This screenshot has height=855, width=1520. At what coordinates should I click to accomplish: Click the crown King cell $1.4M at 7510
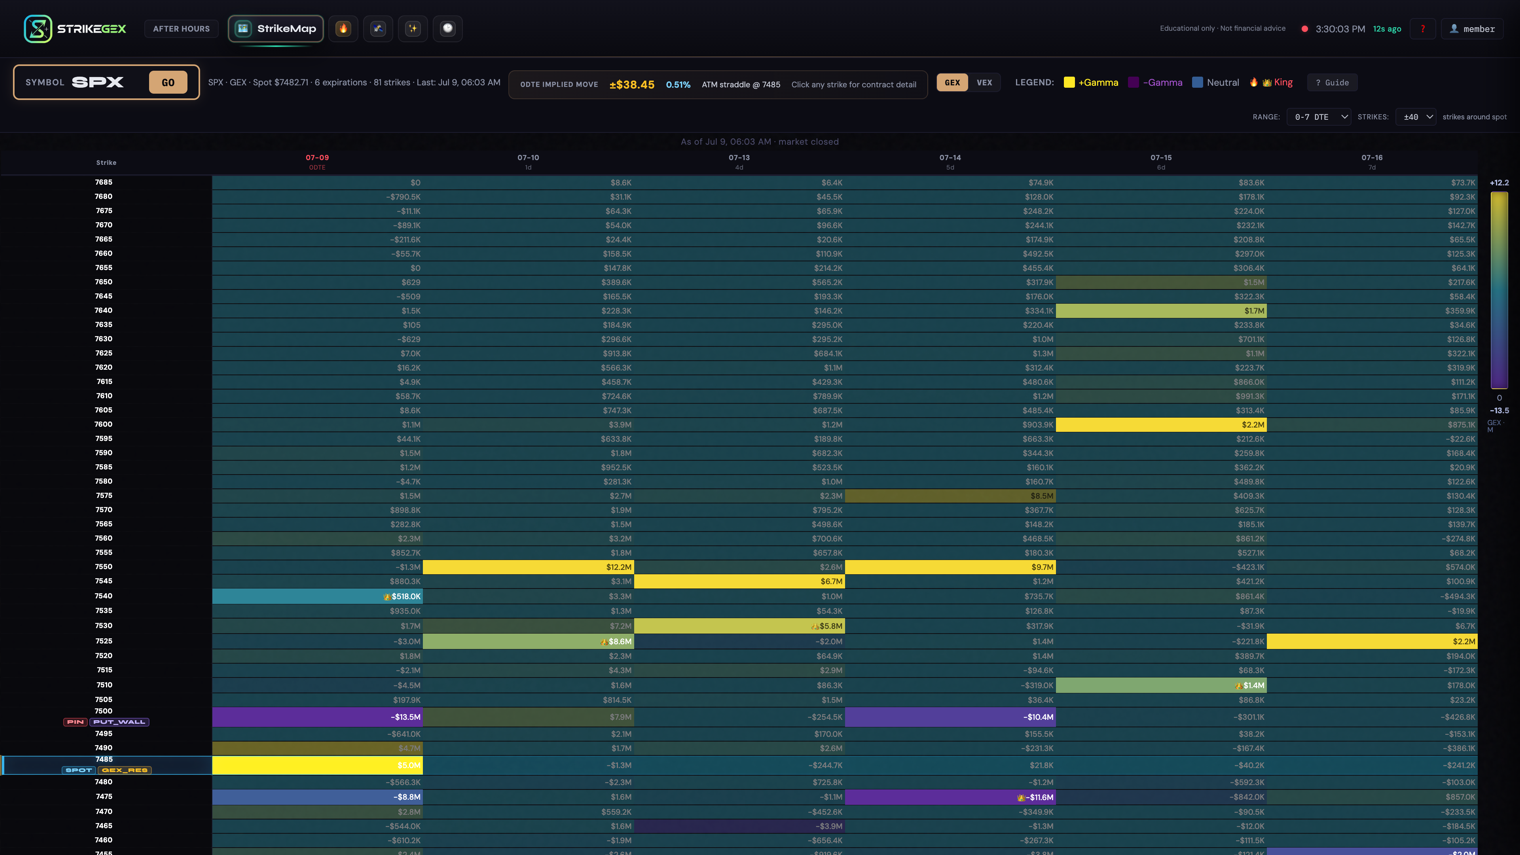tap(1161, 685)
